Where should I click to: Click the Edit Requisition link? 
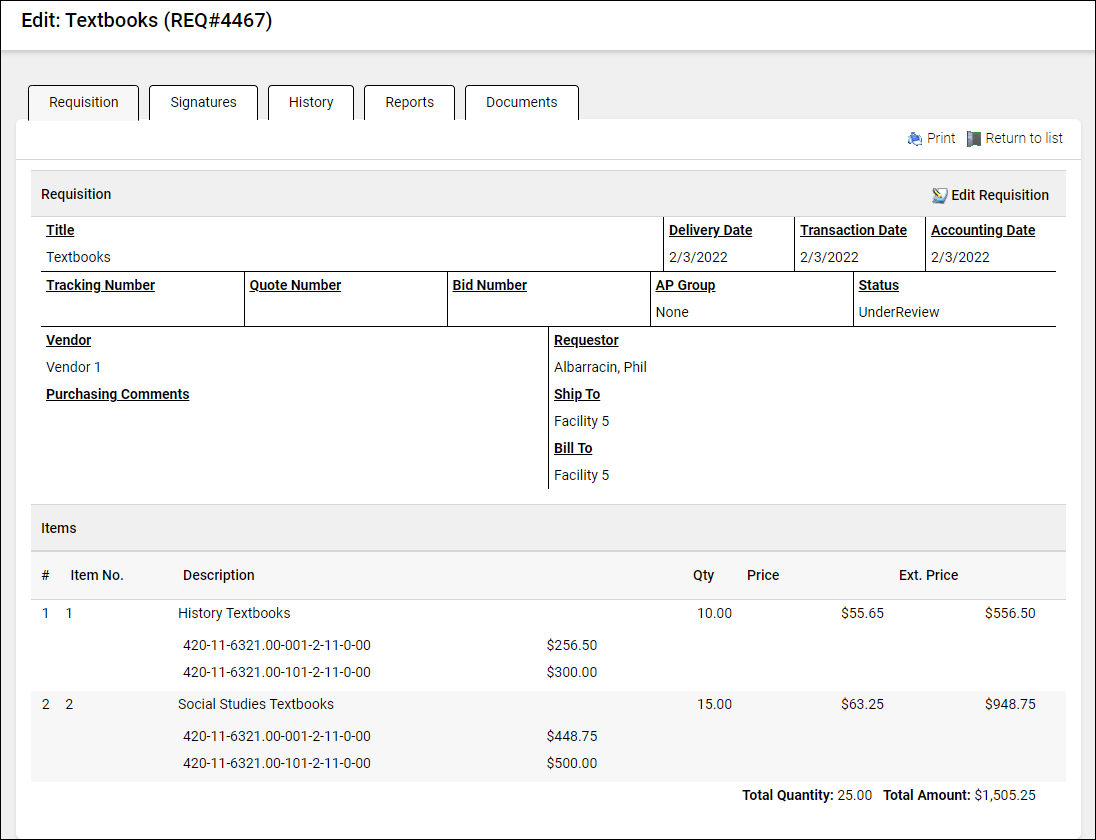point(999,195)
